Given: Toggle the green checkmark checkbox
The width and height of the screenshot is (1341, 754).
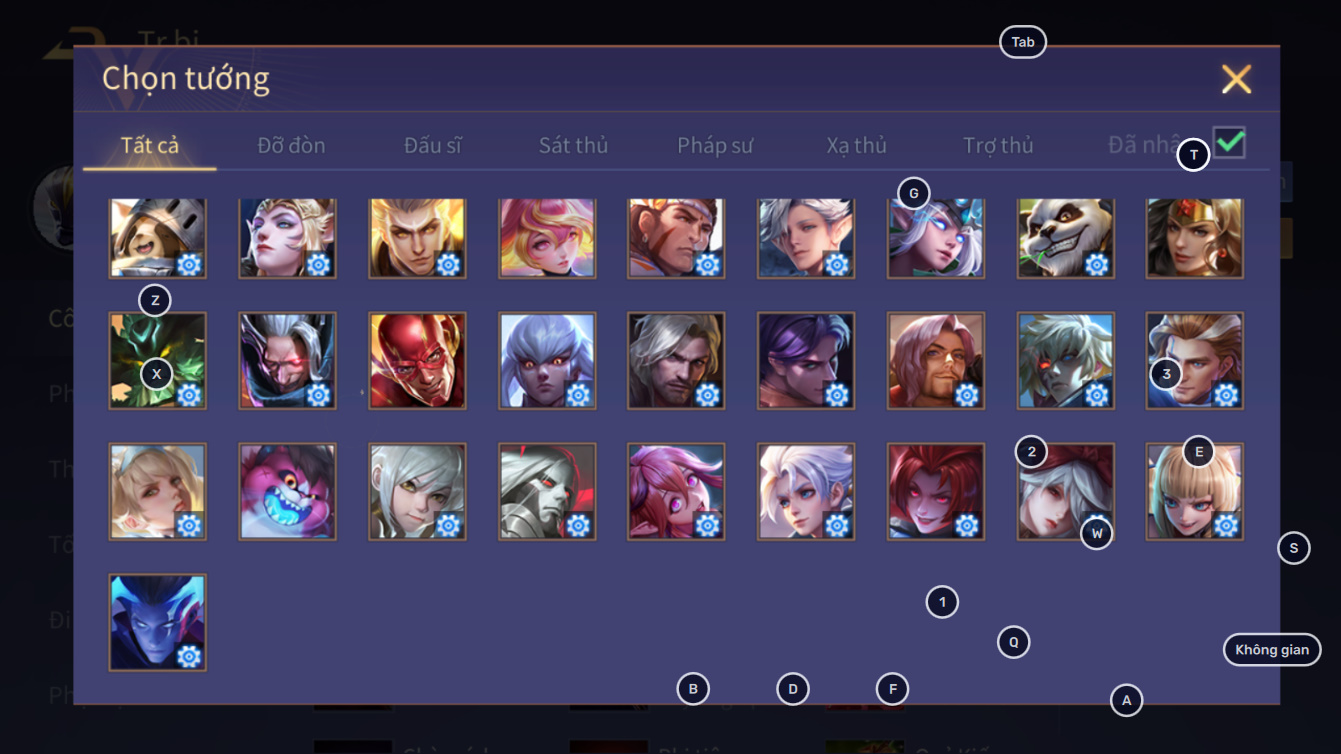Looking at the screenshot, I should coord(1230,143).
